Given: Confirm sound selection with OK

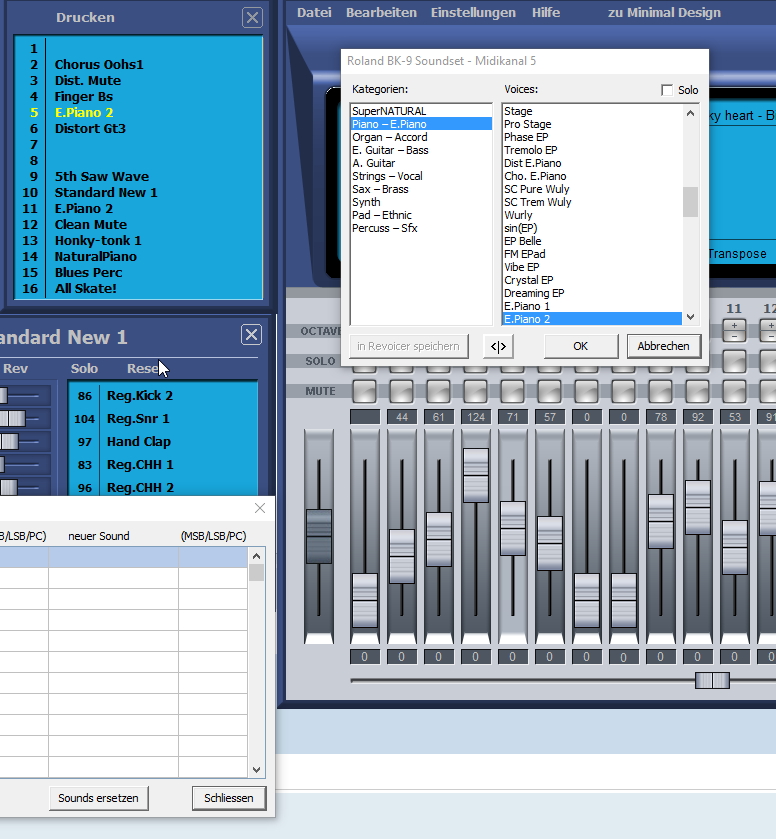Looking at the screenshot, I should click(x=580, y=346).
